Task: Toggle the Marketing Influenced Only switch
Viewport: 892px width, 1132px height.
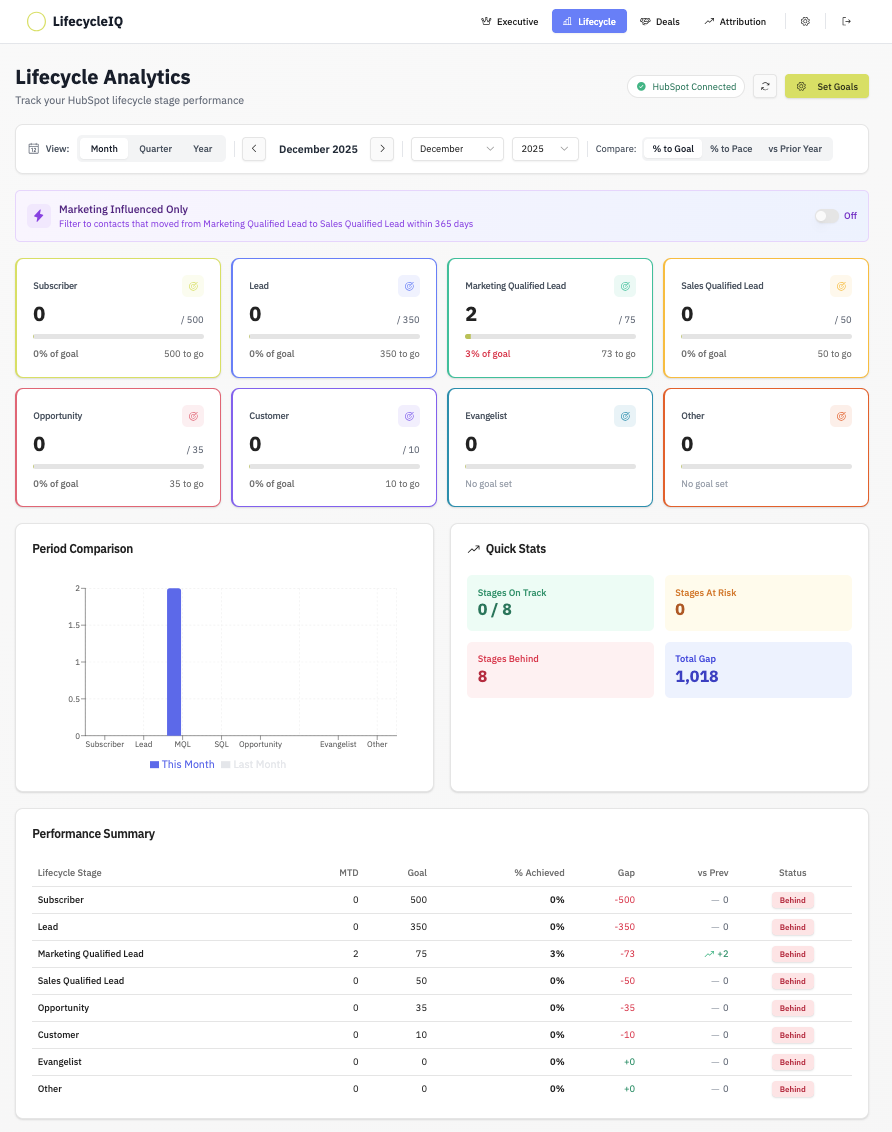Action: pyautogui.click(x=826, y=216)
